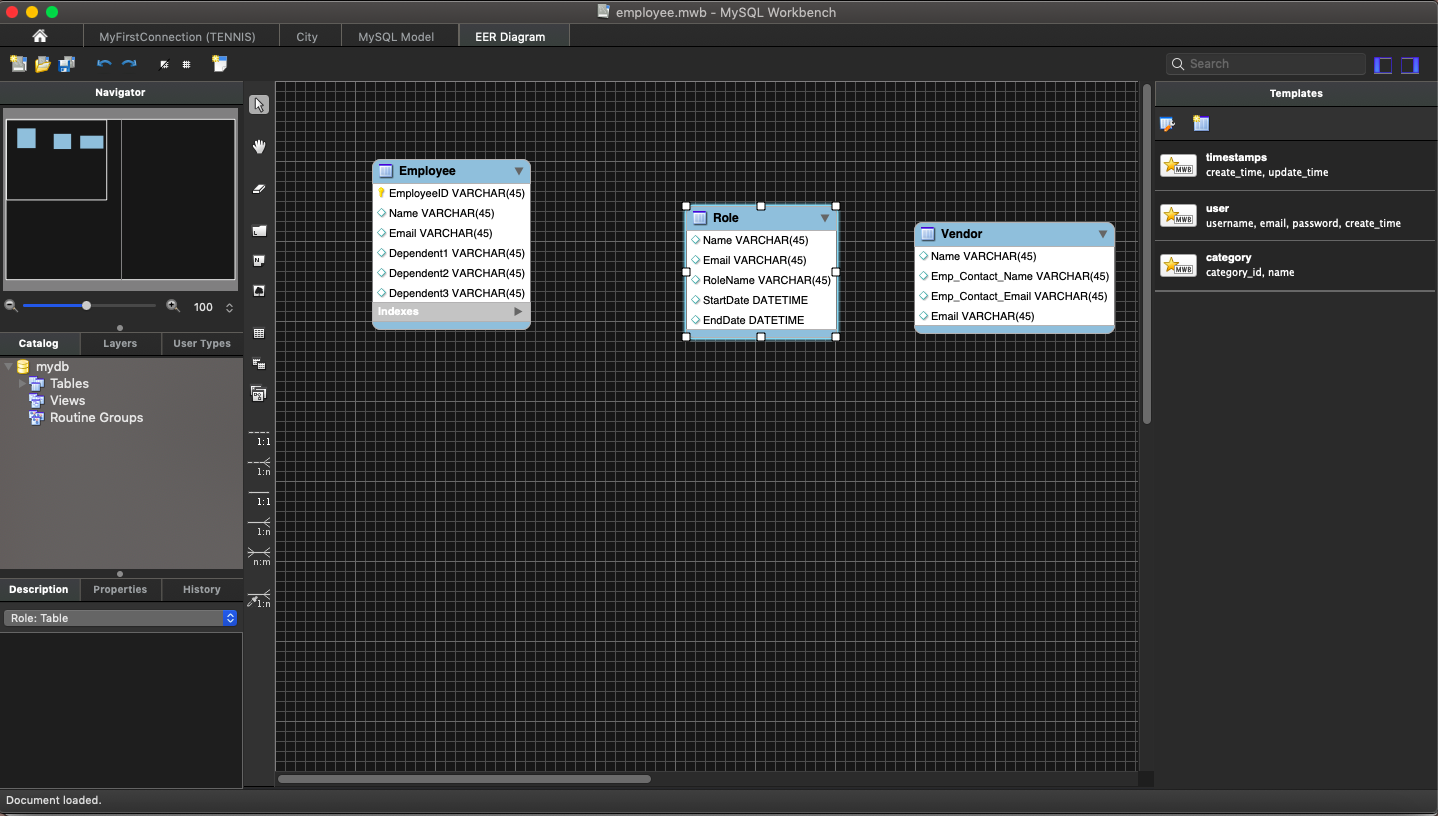Collapse the Employee table with its arrow
Image resolution: width=1438 pixels, height=816 pixels.
tap(518, 171)
